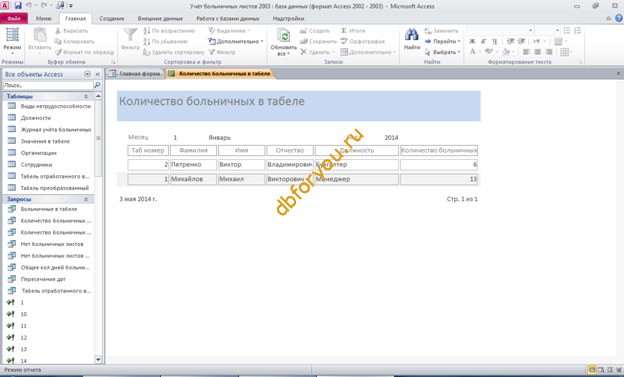The height and width of the screenshot is (377, 624).
Task: Collapse the Таблицы group
Action: (86, 96)
